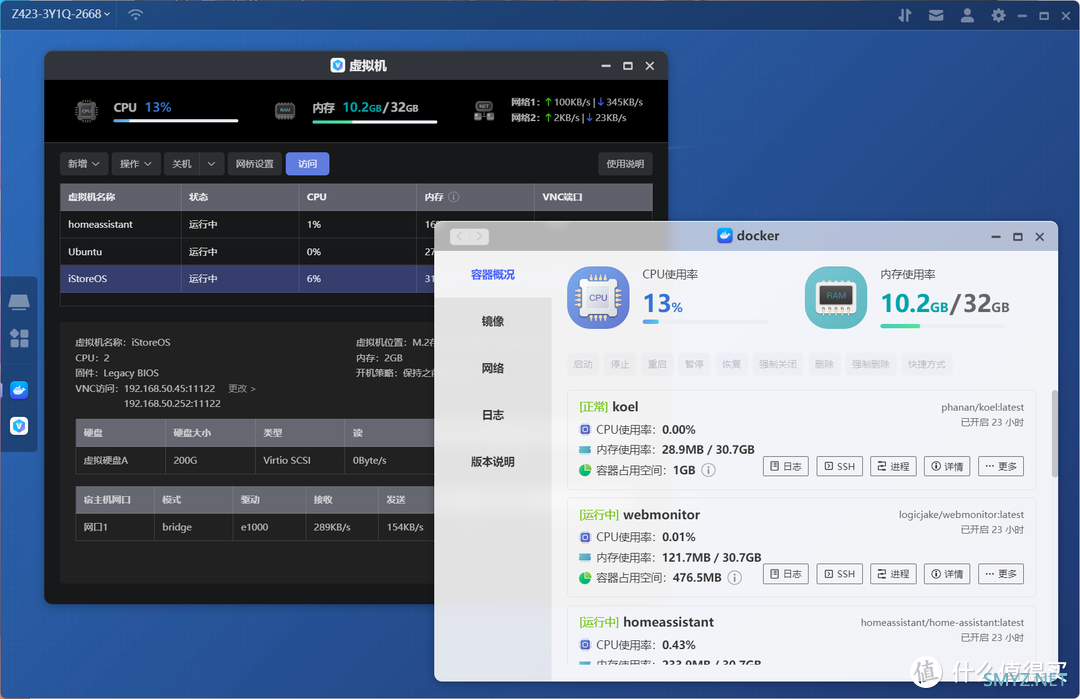The image size is (1080, 699).
Task: Click info icon beside koel's 1GB space
Action: (x=708, y=470)
